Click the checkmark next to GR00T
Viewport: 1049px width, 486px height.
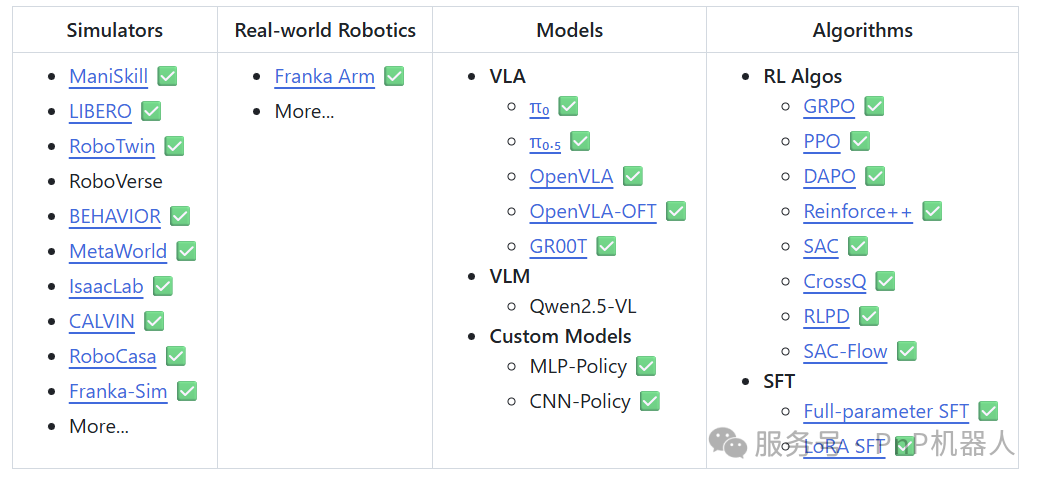(606, 246)
